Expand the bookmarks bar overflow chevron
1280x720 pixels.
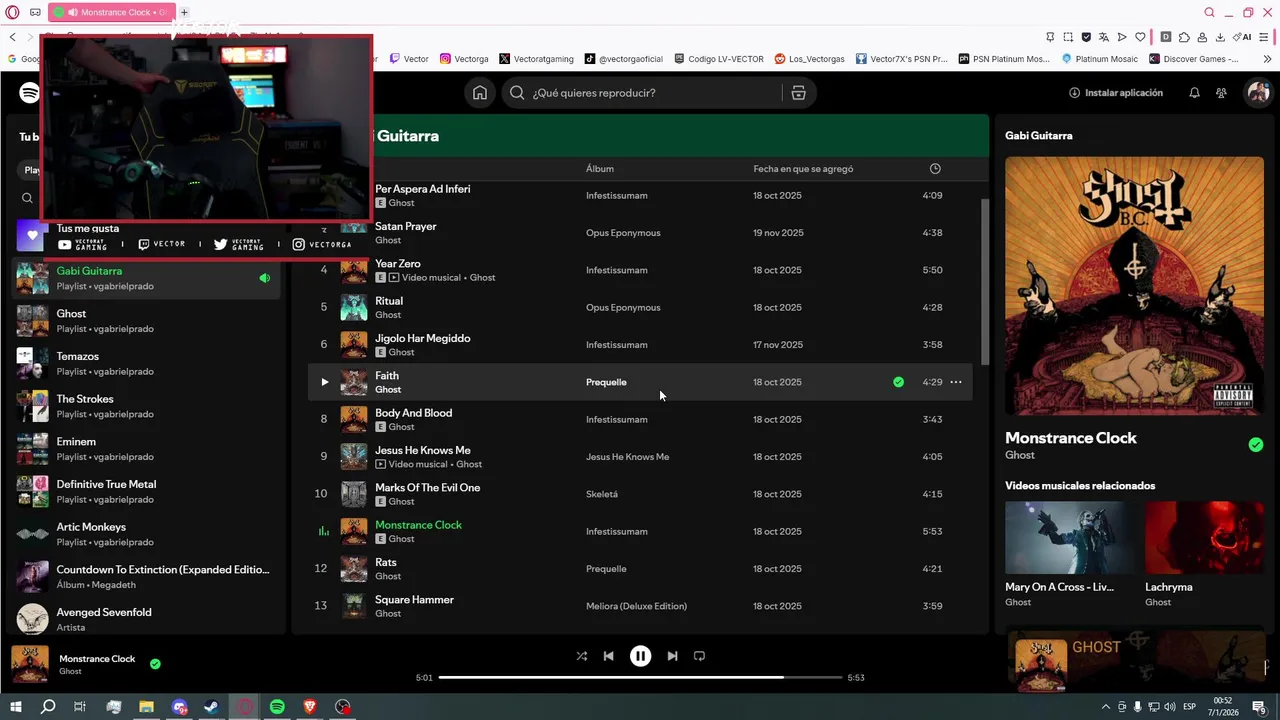1268,59
